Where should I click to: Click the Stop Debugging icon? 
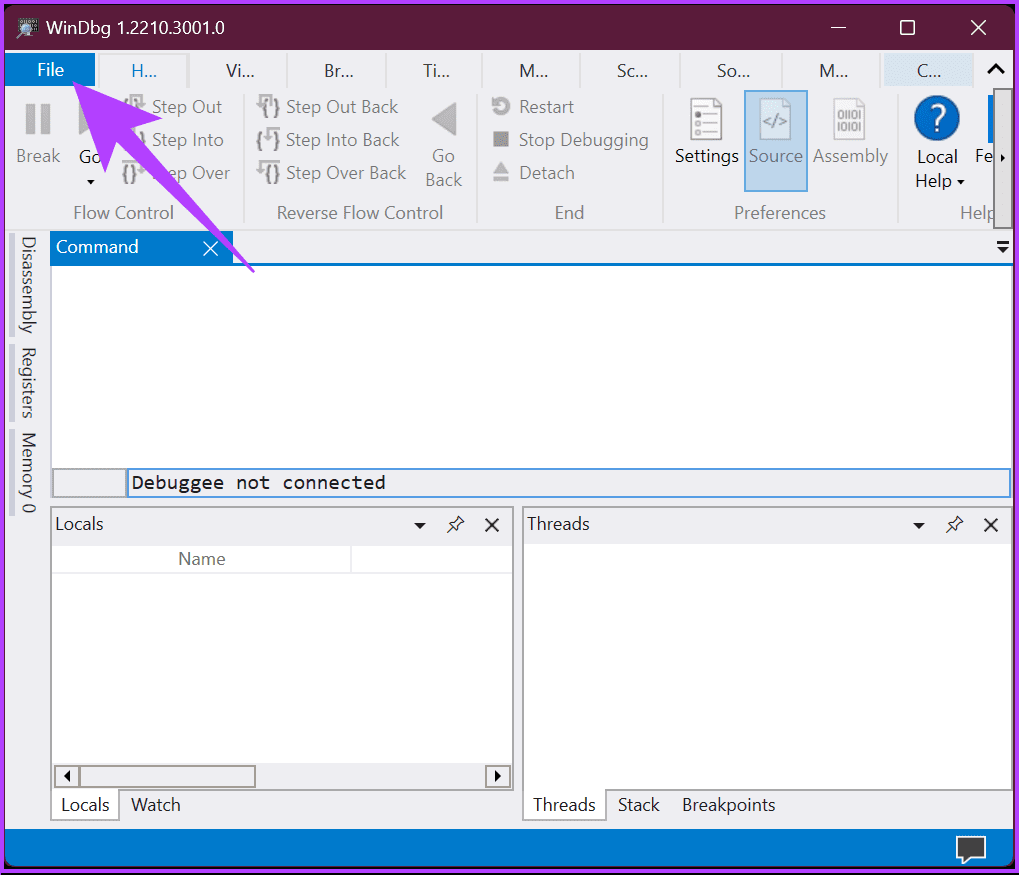click(500, 139)
